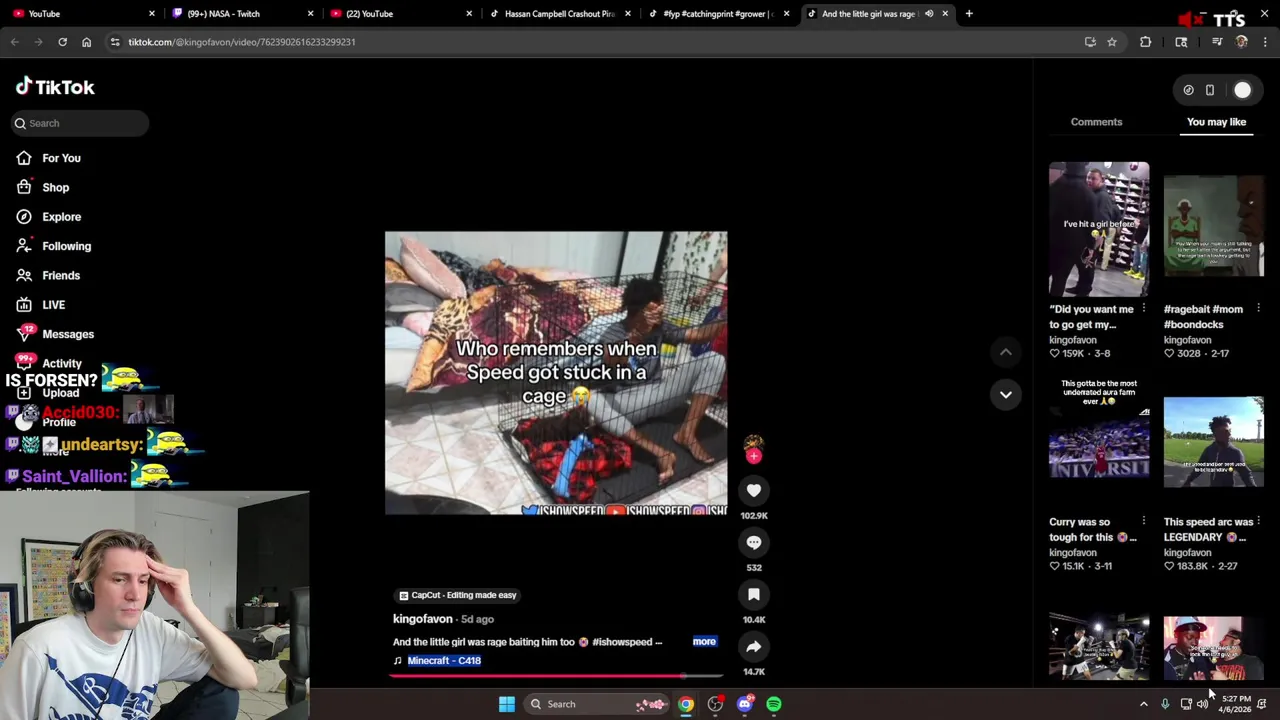Switch to the NASA - Twitch tab
Screen dimensions: 1280x720
tap(240, 14)
